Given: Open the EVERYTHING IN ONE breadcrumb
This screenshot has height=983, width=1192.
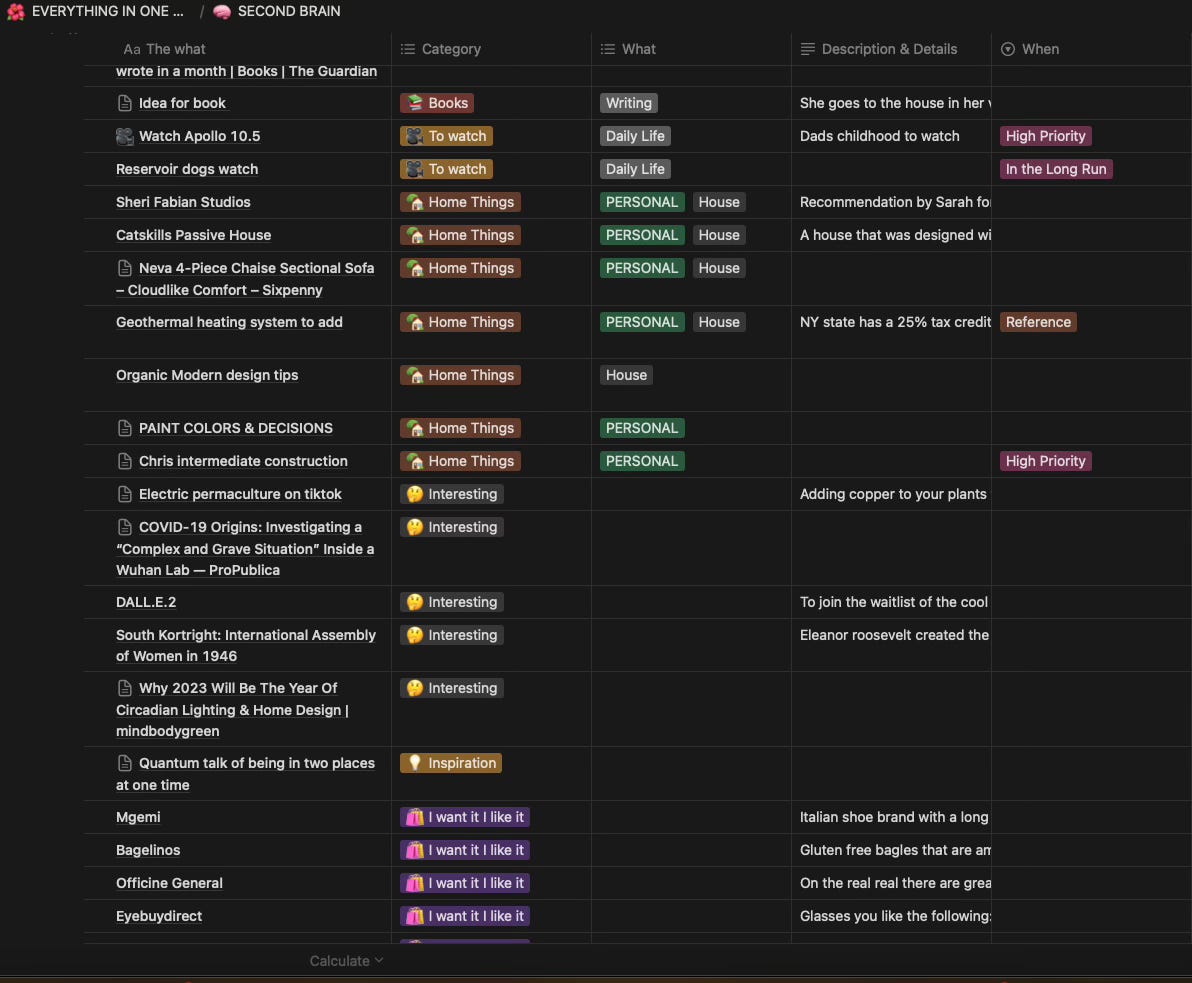Looking at the screenshot, I should [107, 11].
